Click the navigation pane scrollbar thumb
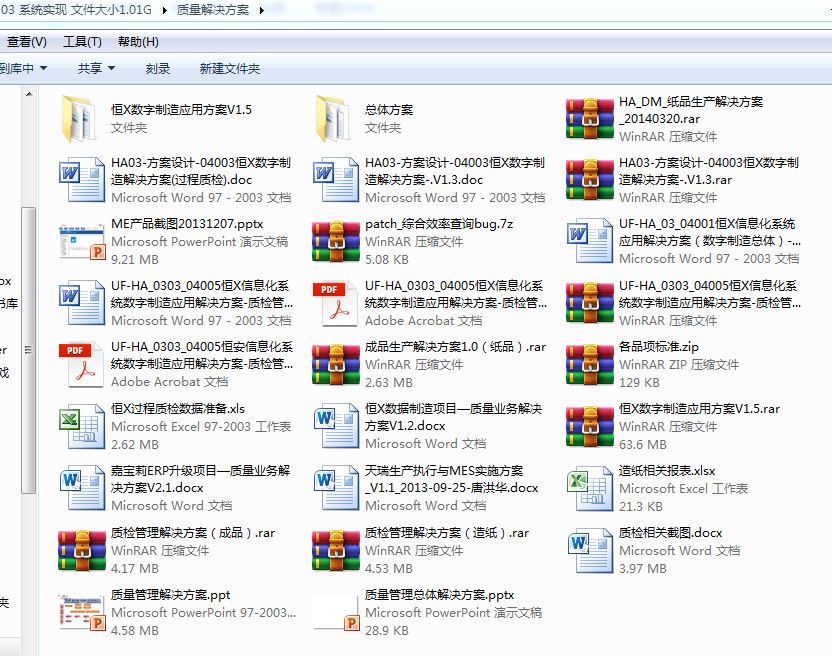832x656 pixels. pyautogui.click(x=29, y=350)
